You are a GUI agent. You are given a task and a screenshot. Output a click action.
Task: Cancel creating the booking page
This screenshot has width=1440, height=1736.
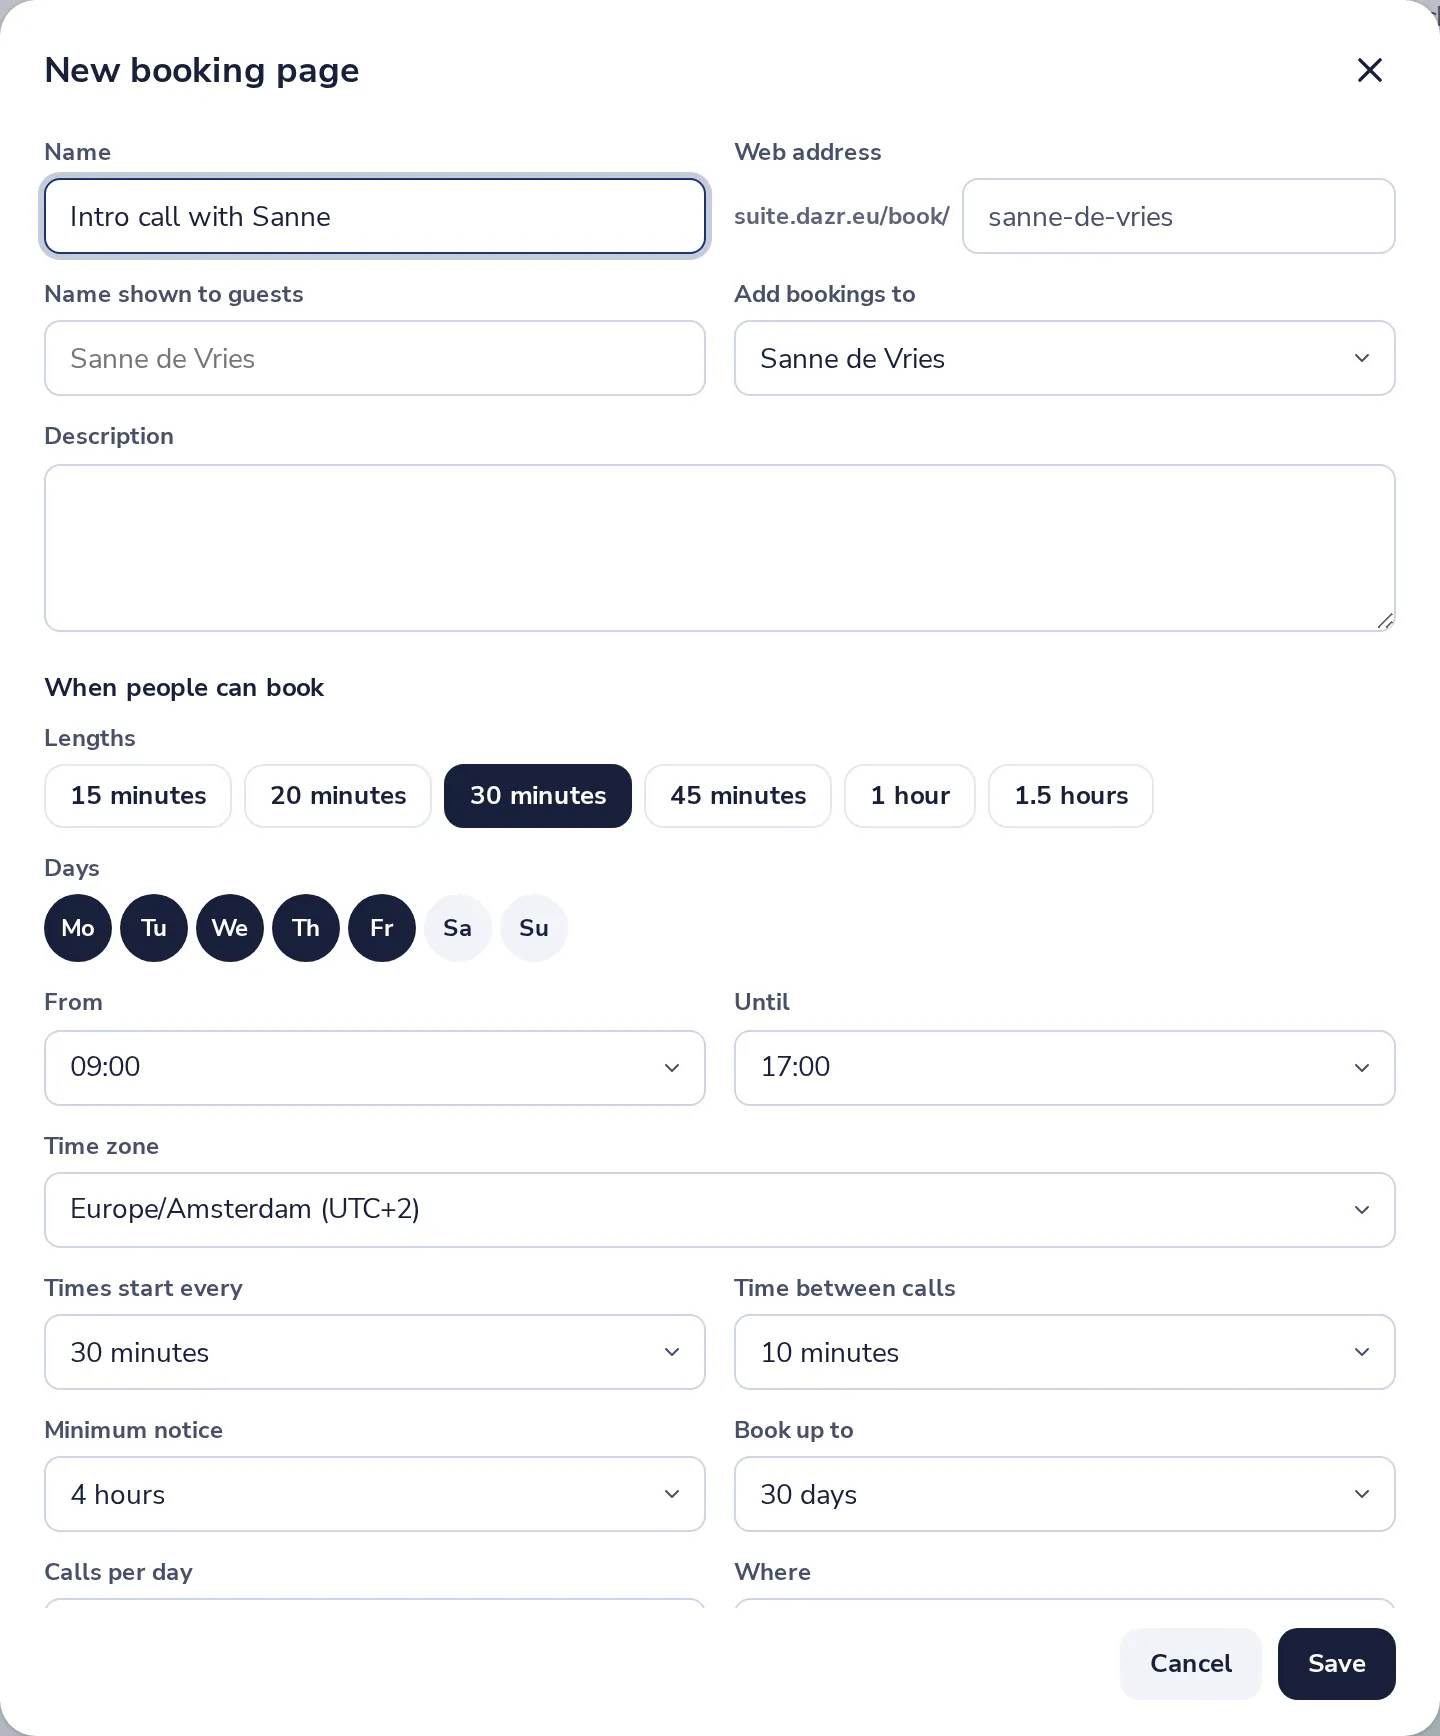click(1191, 1664)
